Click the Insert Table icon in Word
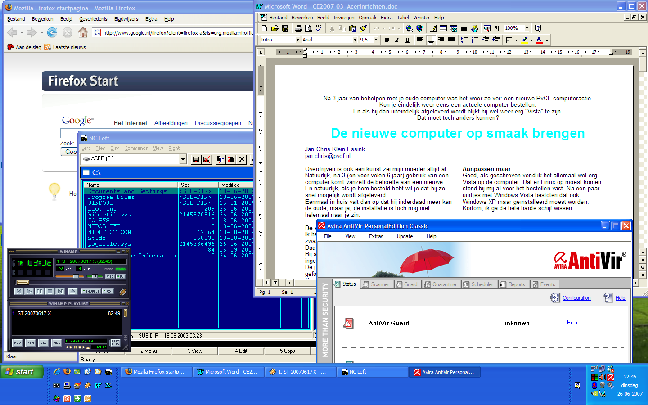Screen dimensions: 648x405 (443, 28)
